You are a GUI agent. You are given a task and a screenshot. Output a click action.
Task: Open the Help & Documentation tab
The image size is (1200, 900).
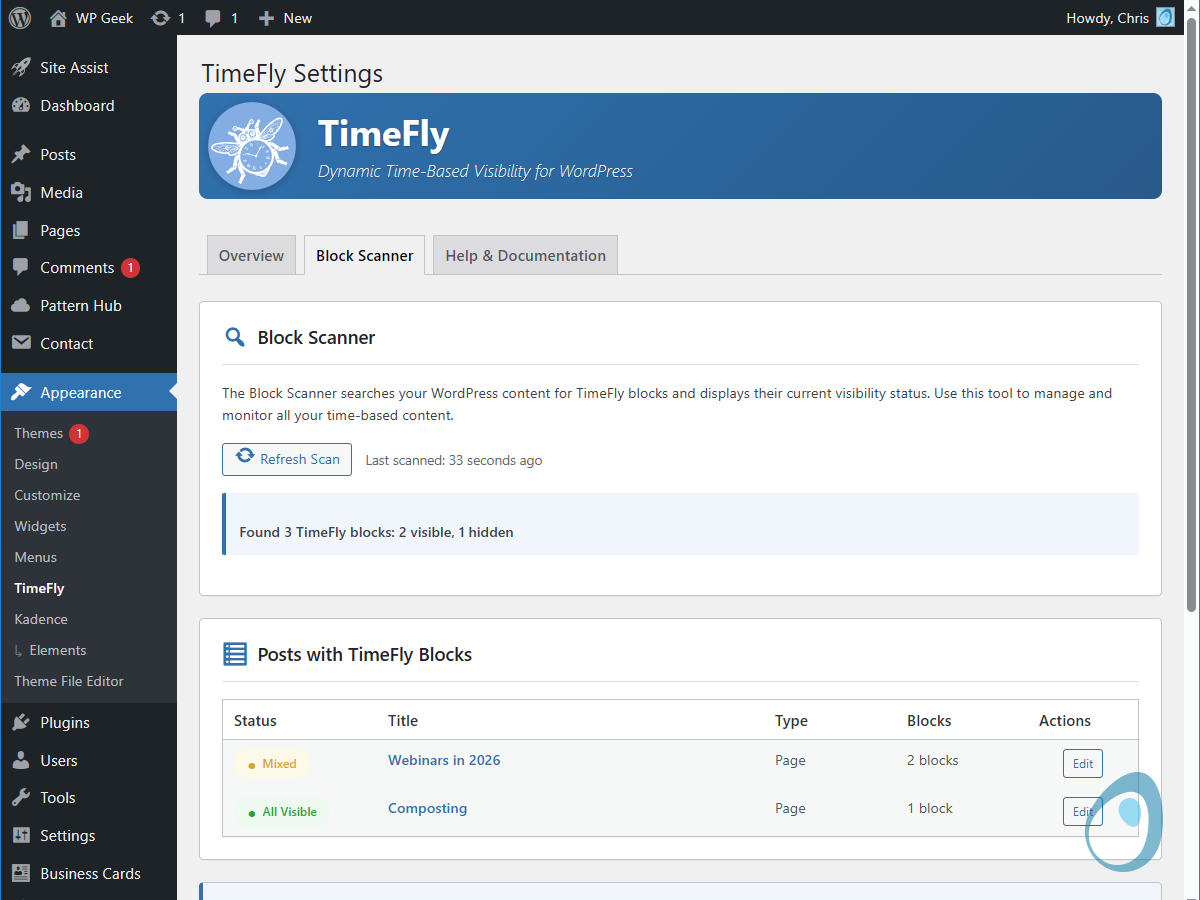(x=525, y=255)
